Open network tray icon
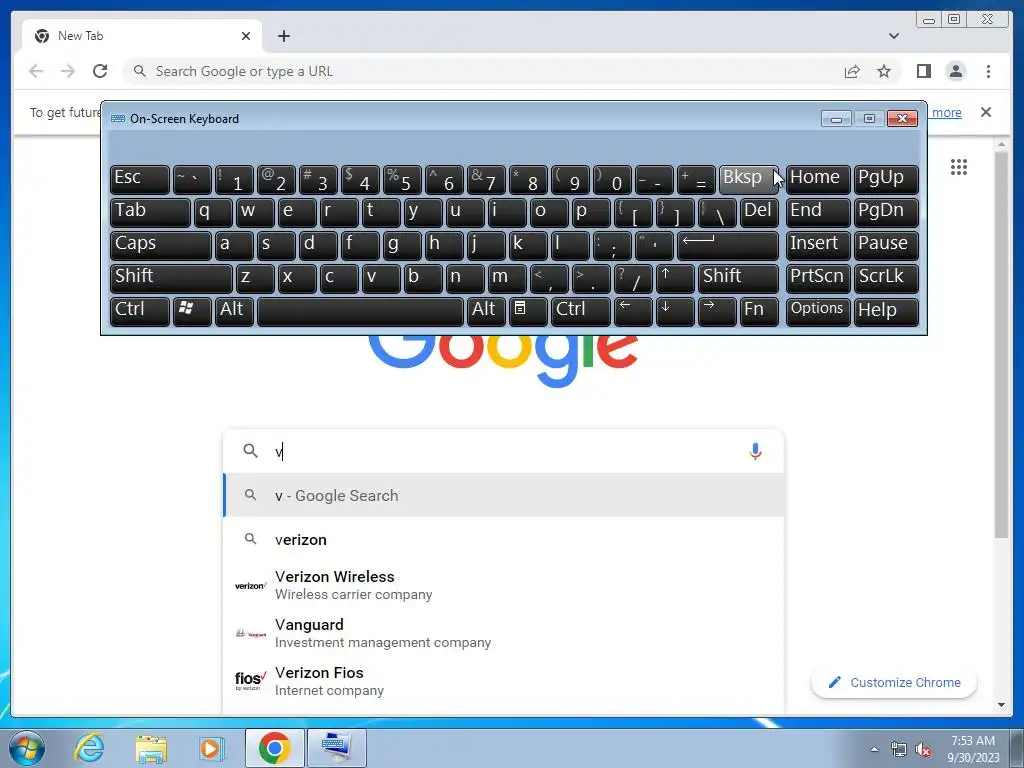Viewport: 1024px width, 768px height. pyautogui.click(x=899, y=750)
